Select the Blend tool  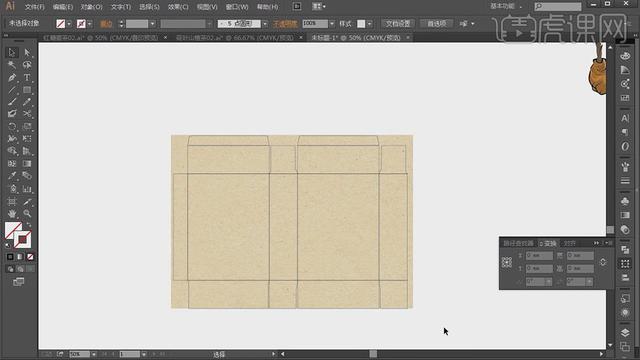coord(27,176)
